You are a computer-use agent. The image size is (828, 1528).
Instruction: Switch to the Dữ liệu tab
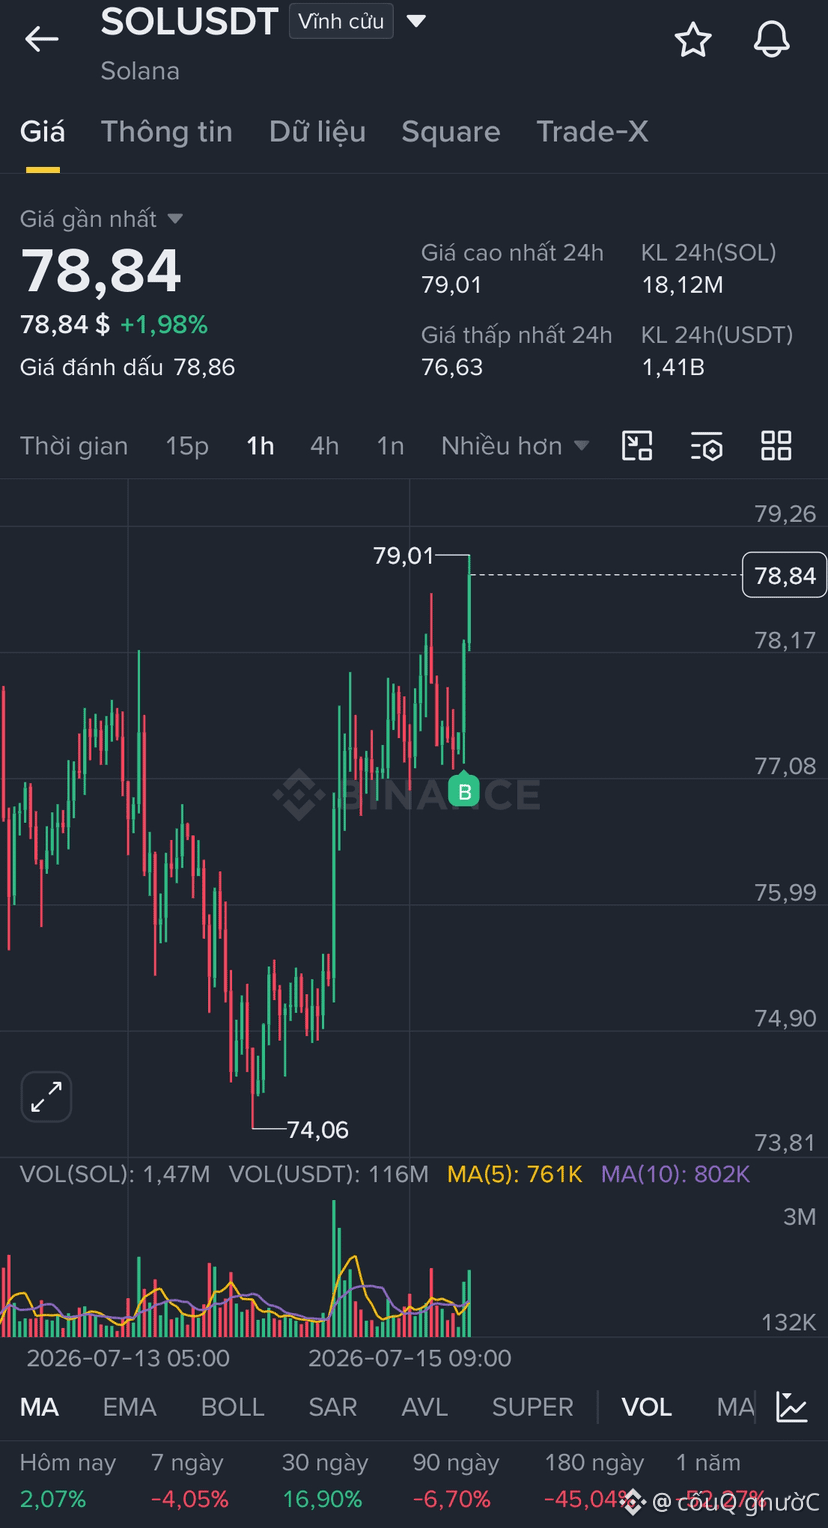[x=317, y=132]
